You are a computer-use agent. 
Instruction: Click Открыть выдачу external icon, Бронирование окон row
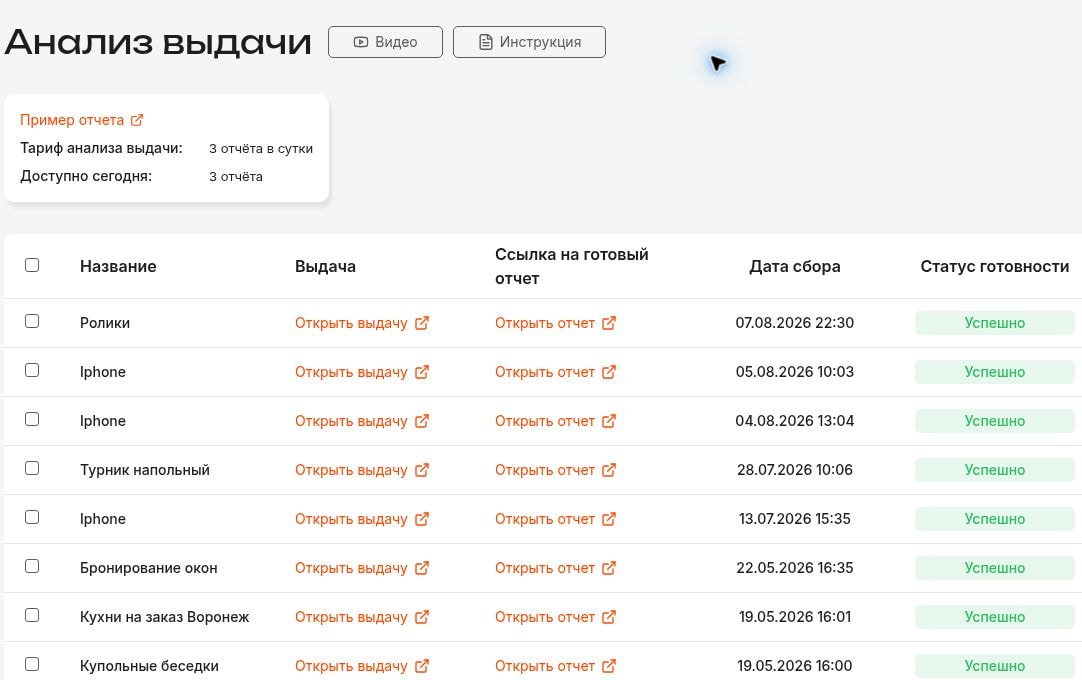pos(422,568)
